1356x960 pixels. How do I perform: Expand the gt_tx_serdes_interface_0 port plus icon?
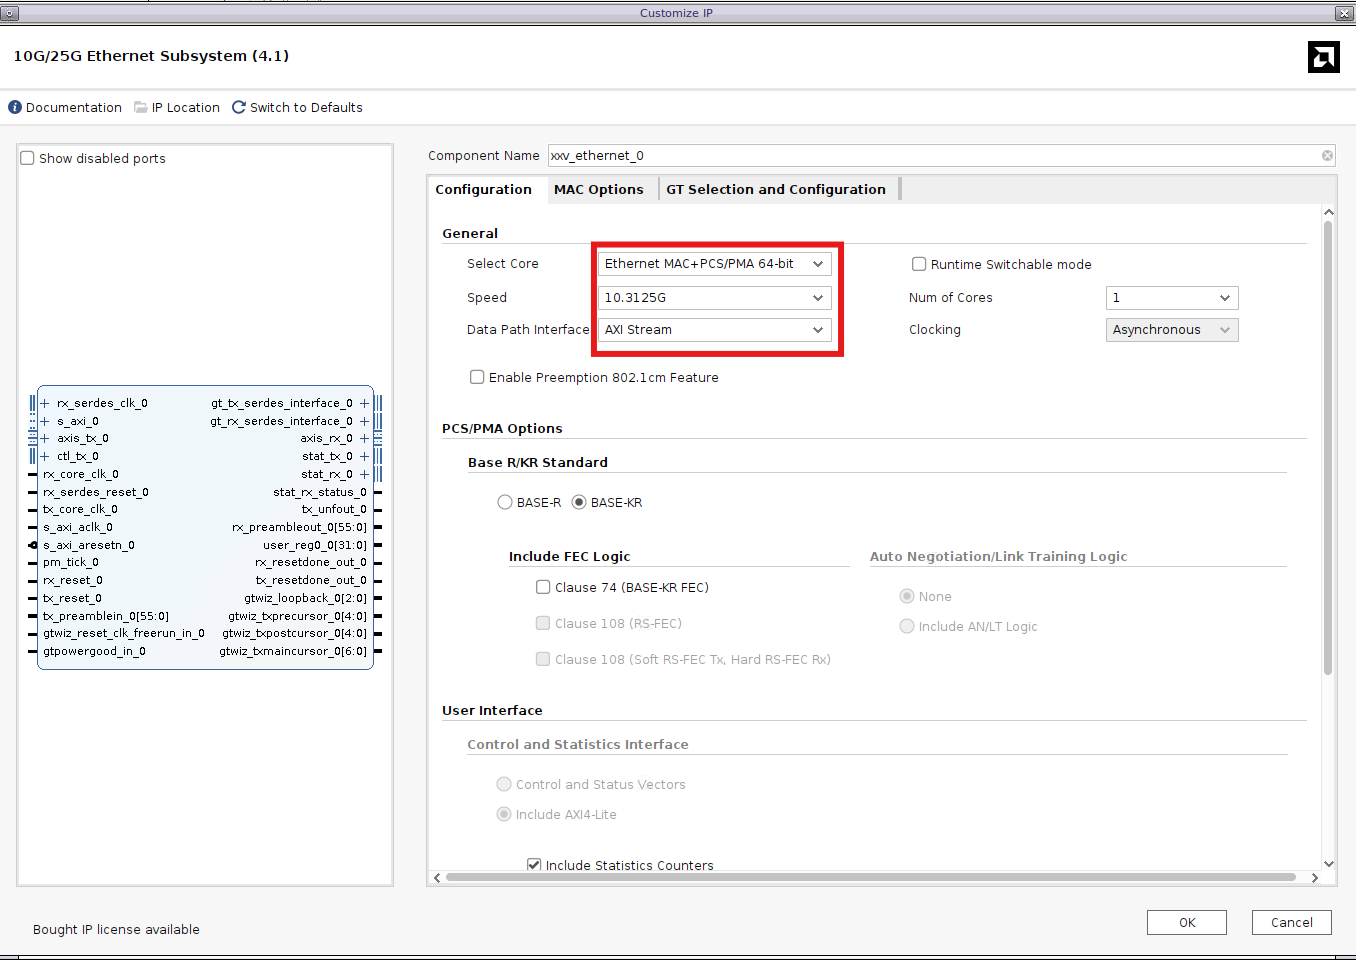click(x=364, y=403)
